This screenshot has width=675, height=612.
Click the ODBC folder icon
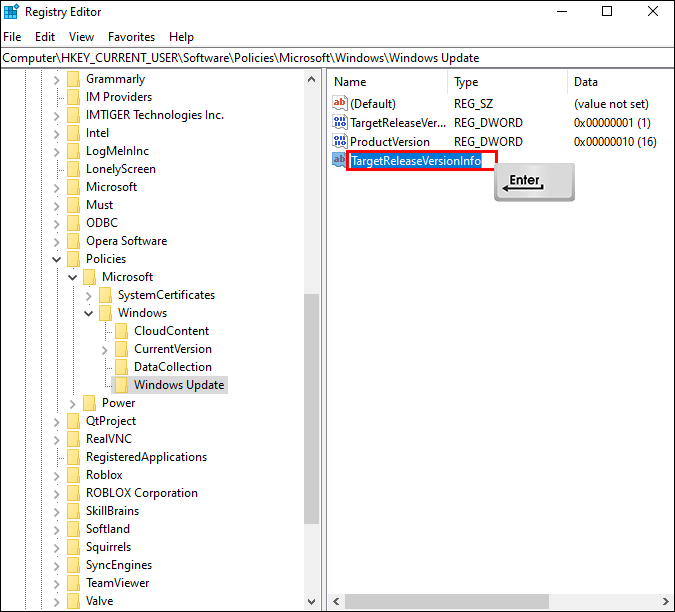74,223
